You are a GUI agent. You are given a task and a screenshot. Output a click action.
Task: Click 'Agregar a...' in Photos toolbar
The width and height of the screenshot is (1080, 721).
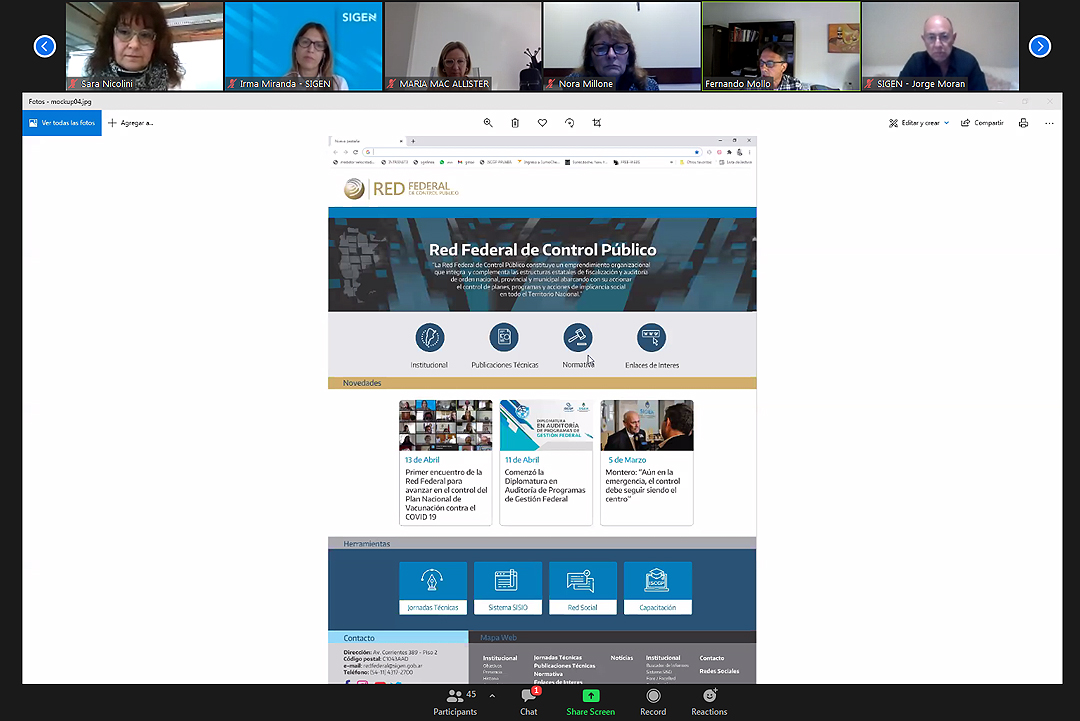(x=131, y=123)
